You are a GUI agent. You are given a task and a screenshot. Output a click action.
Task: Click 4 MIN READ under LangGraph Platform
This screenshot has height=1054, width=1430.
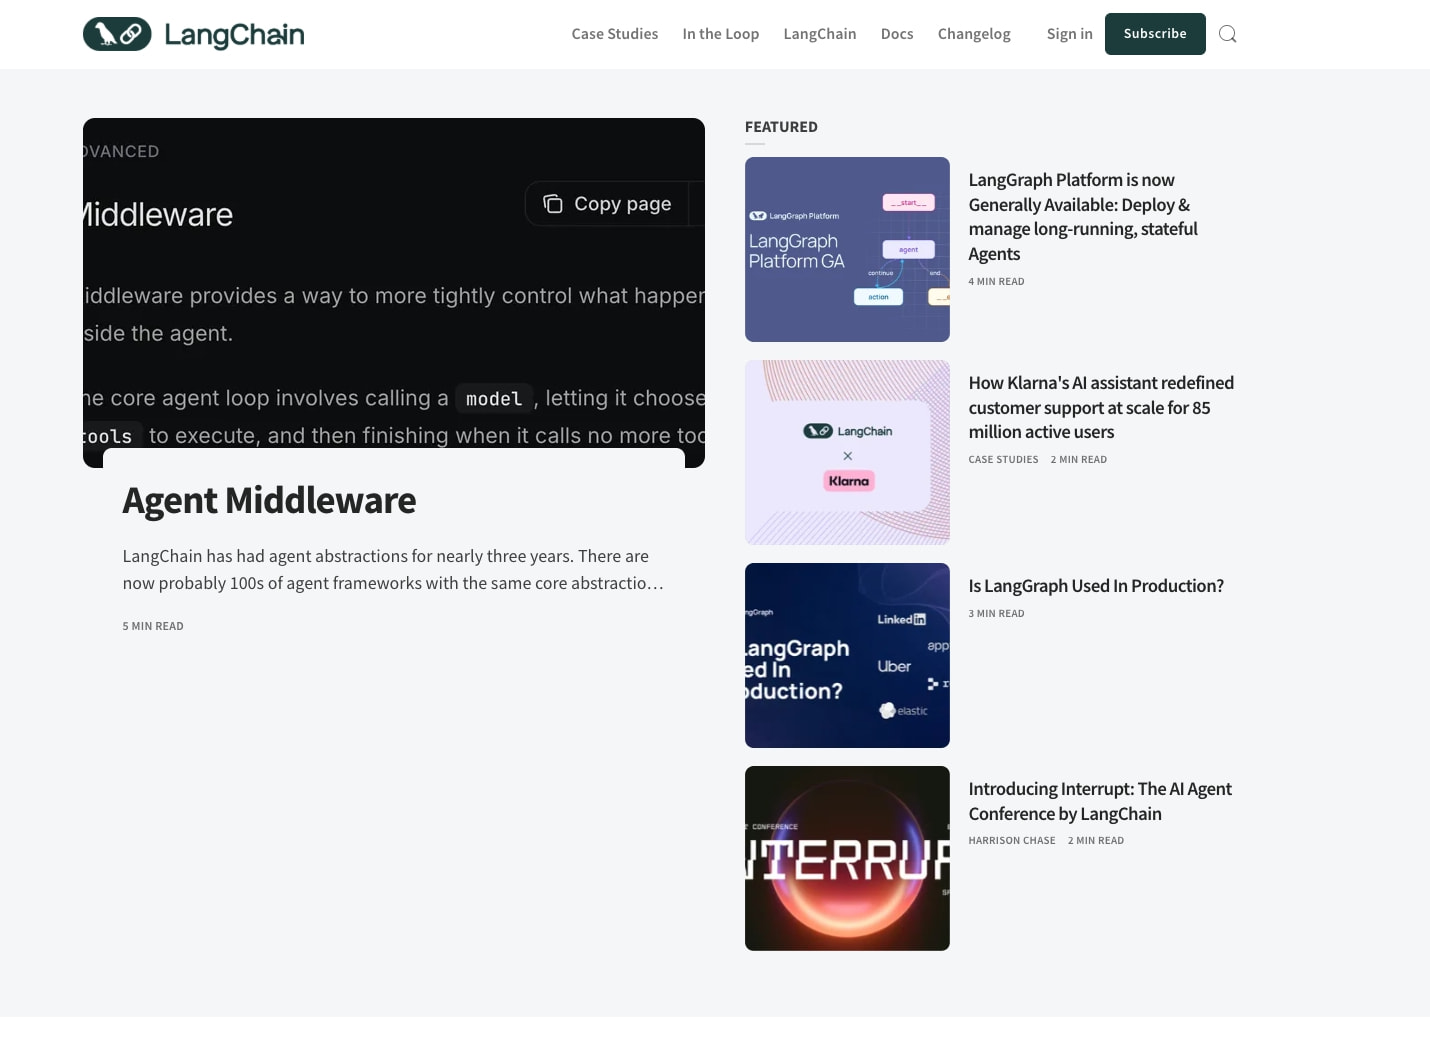click(996, 282)
